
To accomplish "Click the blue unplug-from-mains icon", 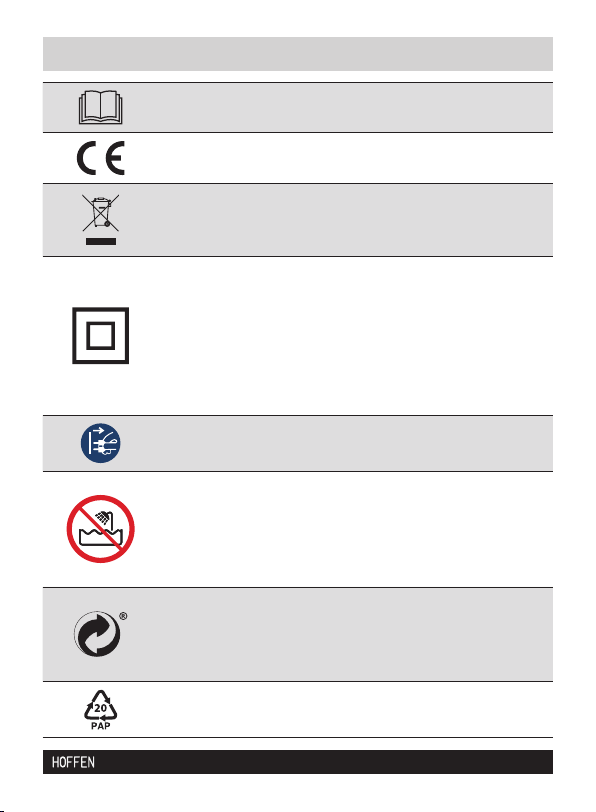I will [100, 443].
